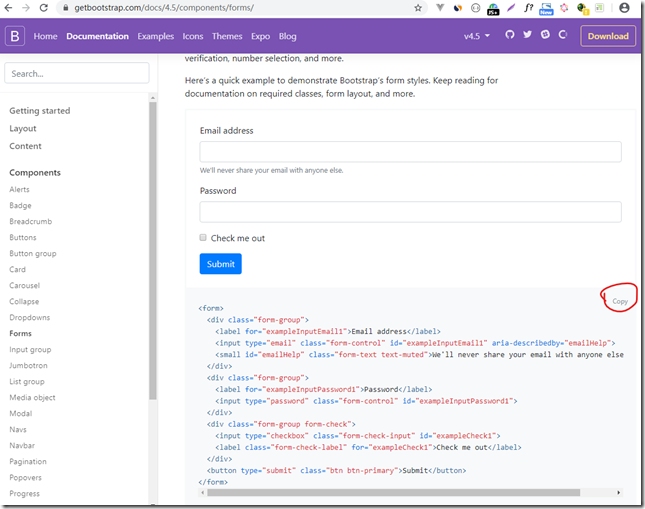This screenshot has height=509, width=645.
Task: Open the Open Collective icon link
Action: click(563, 35)
